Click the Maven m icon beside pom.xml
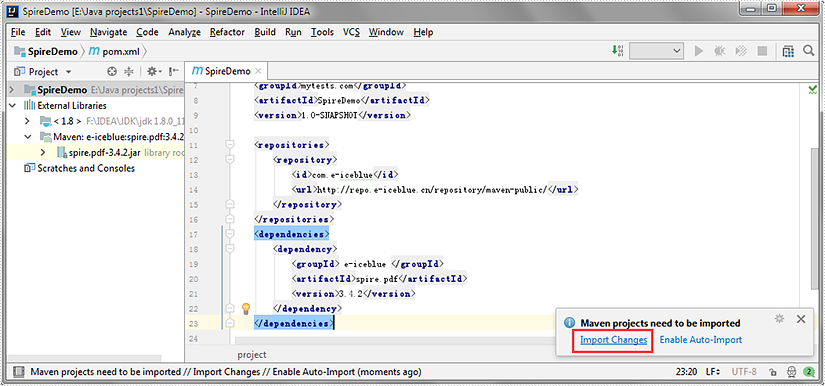Screen dimensions: 825x386 click(x=94, y=51)
